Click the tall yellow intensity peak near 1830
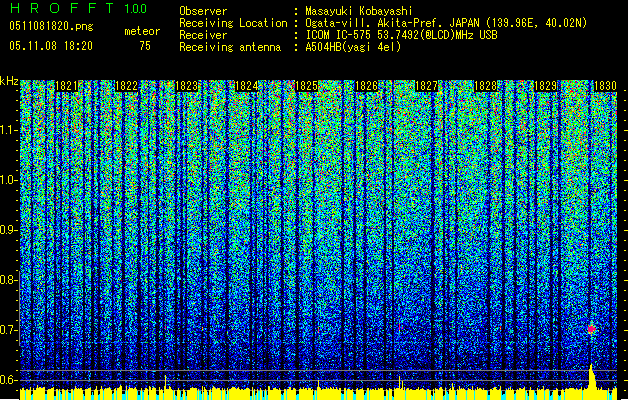 click(x=591, y=378)
